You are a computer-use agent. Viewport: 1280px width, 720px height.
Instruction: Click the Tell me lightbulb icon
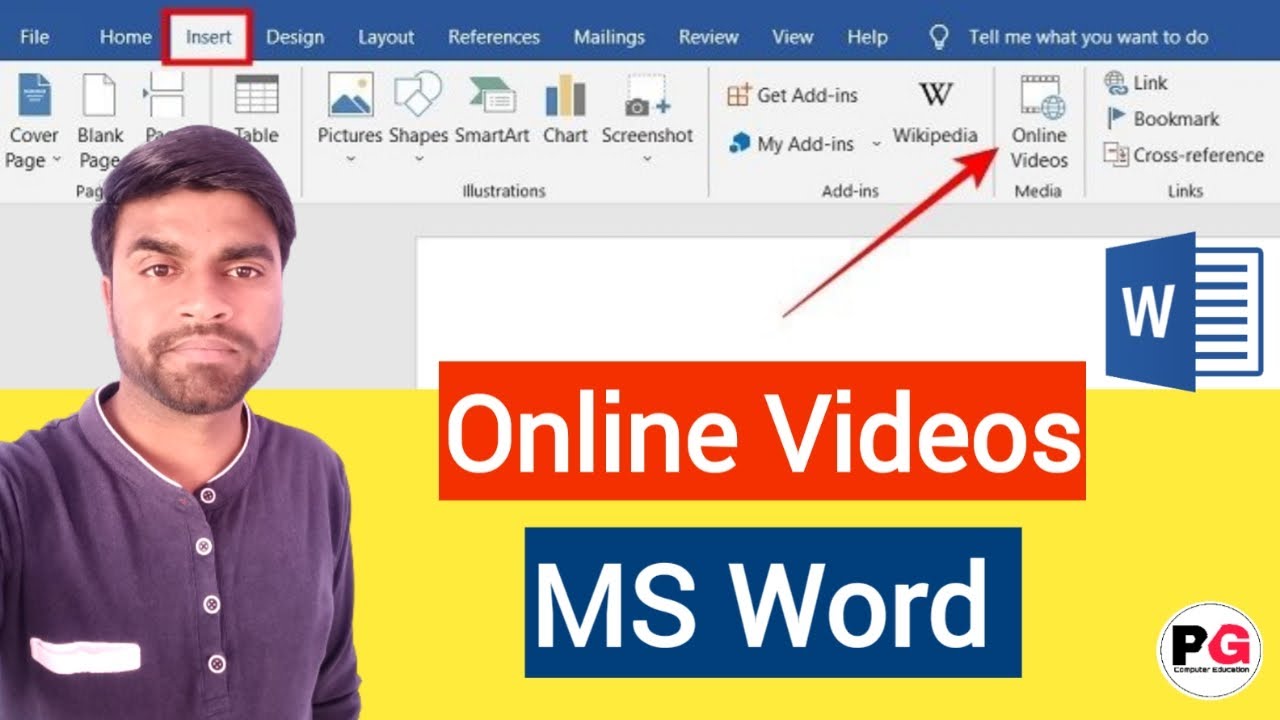[x=938, y=37]
